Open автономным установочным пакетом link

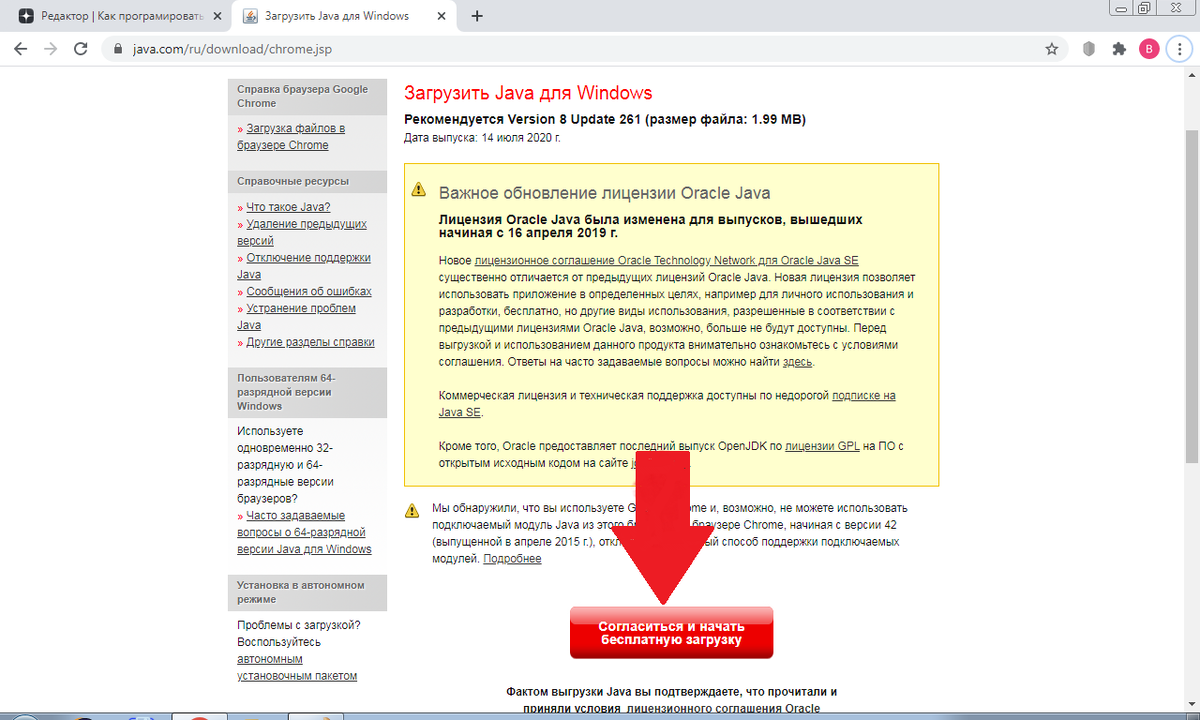(x=296, y=667)
